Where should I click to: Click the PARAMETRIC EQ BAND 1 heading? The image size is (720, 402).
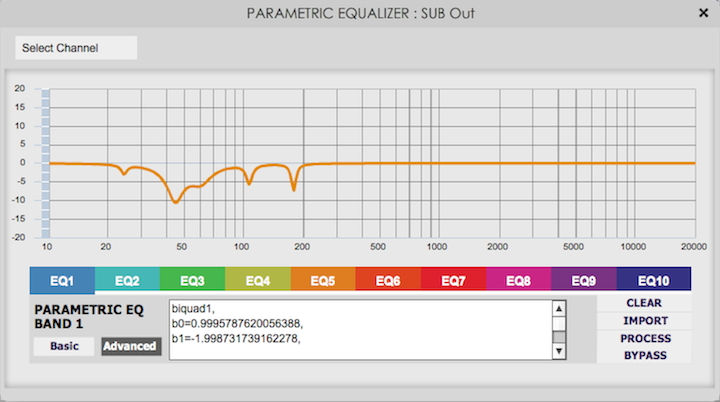pos(89,317)
